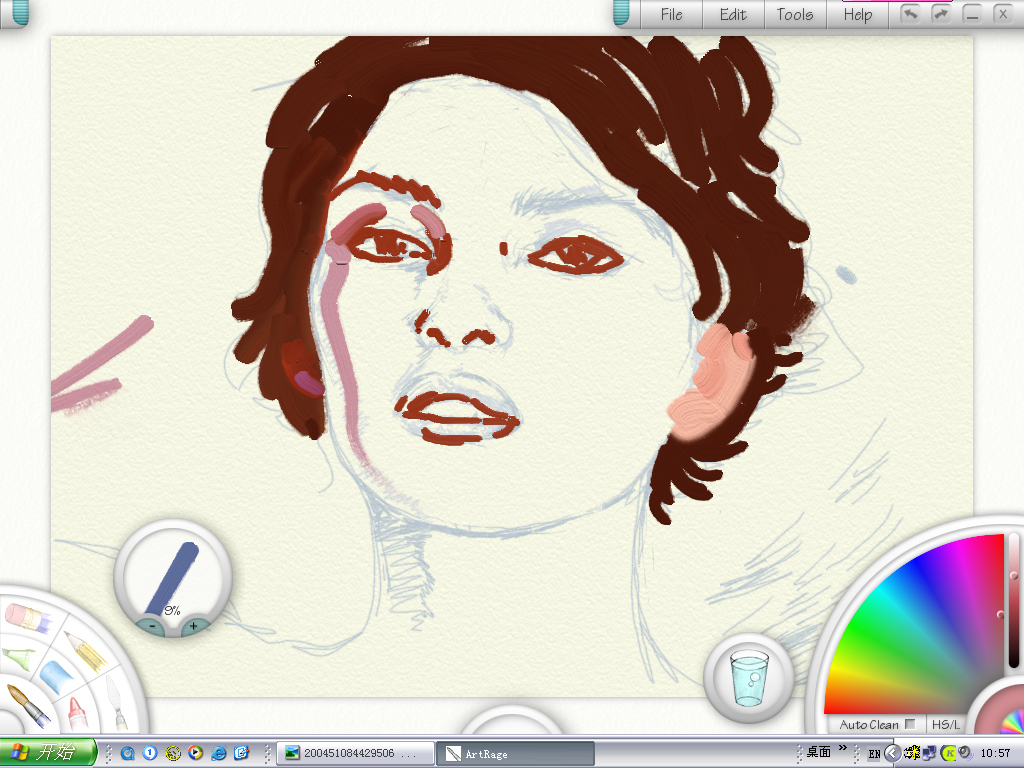Select the Eraser tool in the tool picker
The height and width of the screenshot is (768, 1024).
tap(27, 618)
